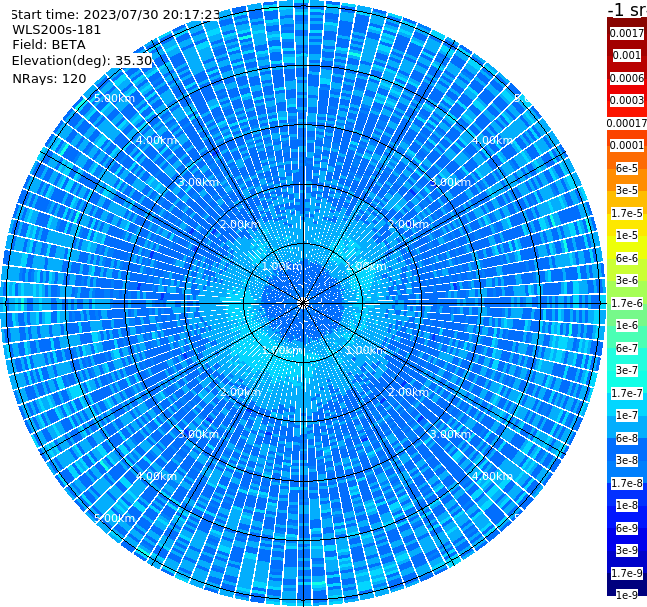Click the 'Field: BETA' label
The height and width of the screenshot is (607, 647).
(49, 45)
